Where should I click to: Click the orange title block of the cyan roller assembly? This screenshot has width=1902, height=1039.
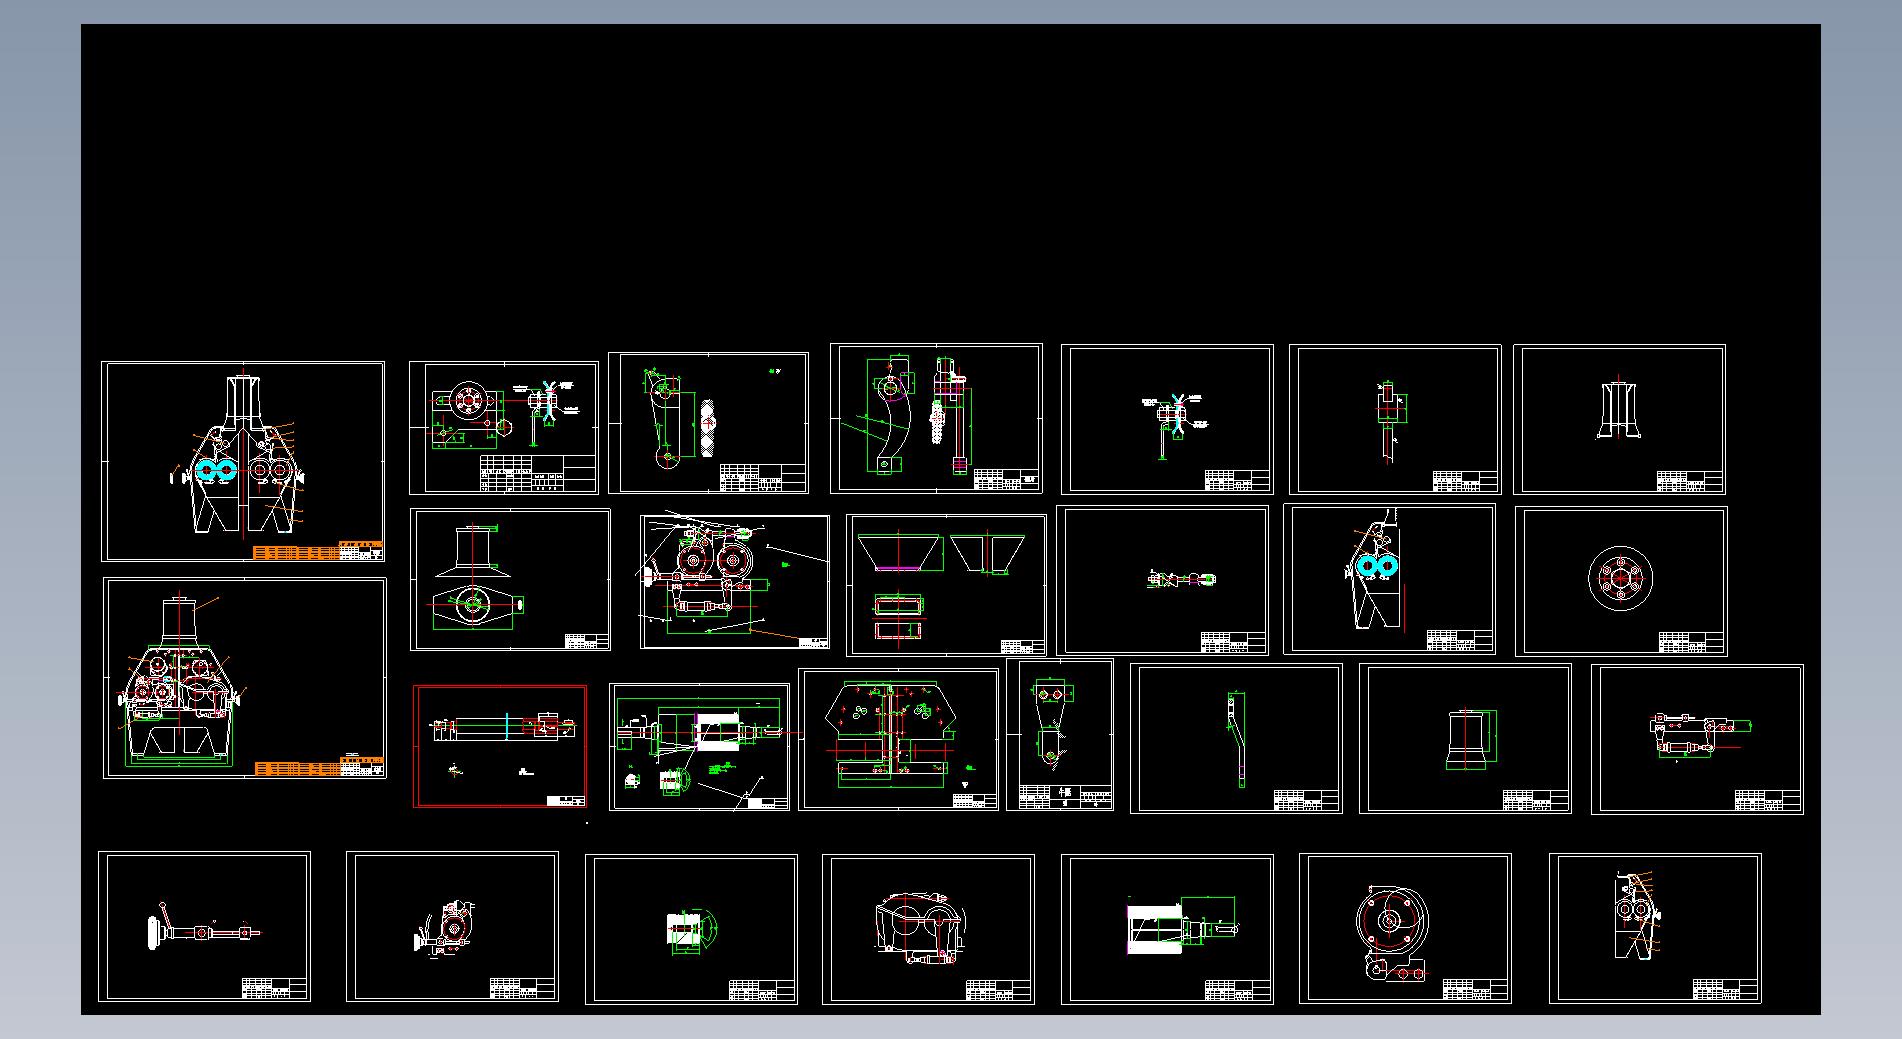click(x=317, y=551)
